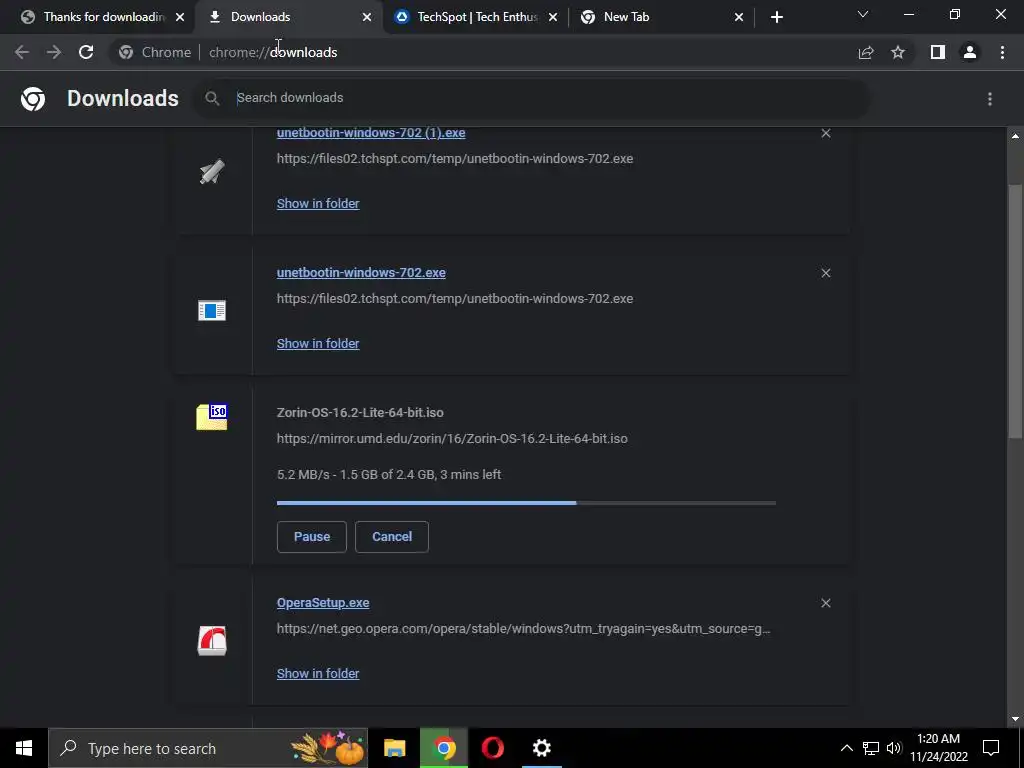Open the notification center icon
Viewport: 1024px width, 768px height.
(x=991, y=748)
